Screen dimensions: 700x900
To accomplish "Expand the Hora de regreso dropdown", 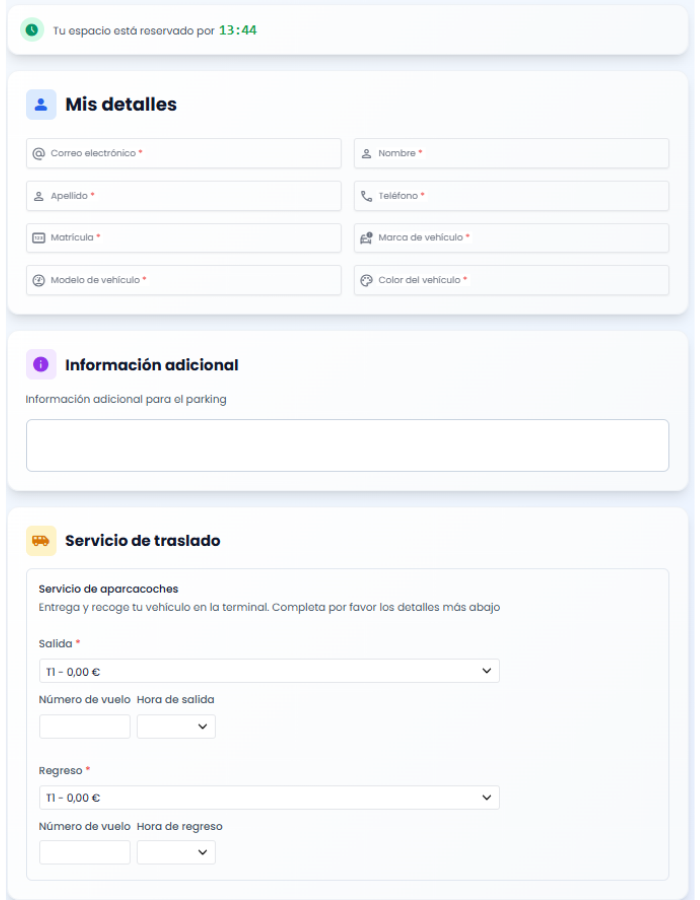I will pos(176,852).
